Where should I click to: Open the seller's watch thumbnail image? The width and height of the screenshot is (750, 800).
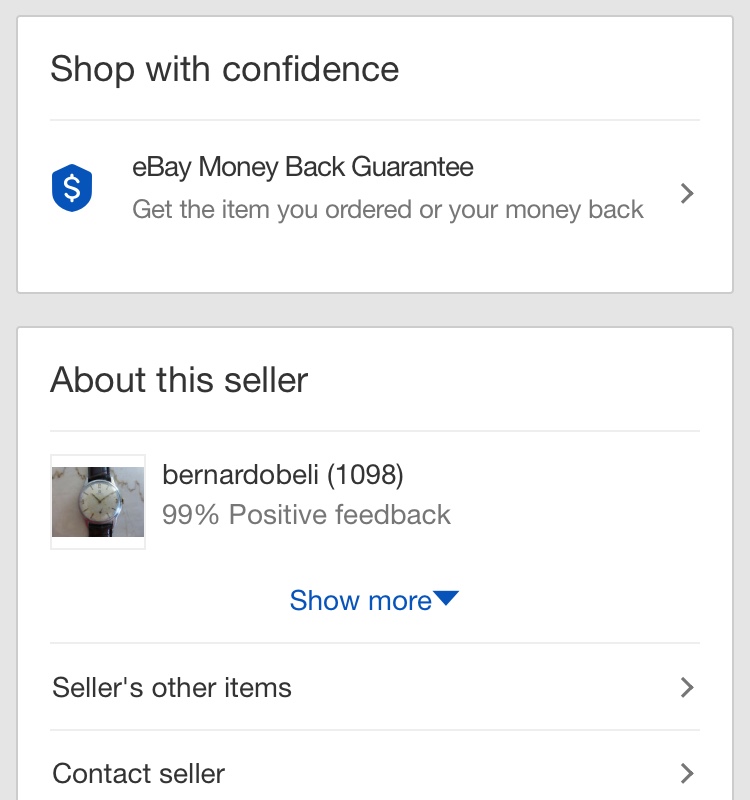98,502
